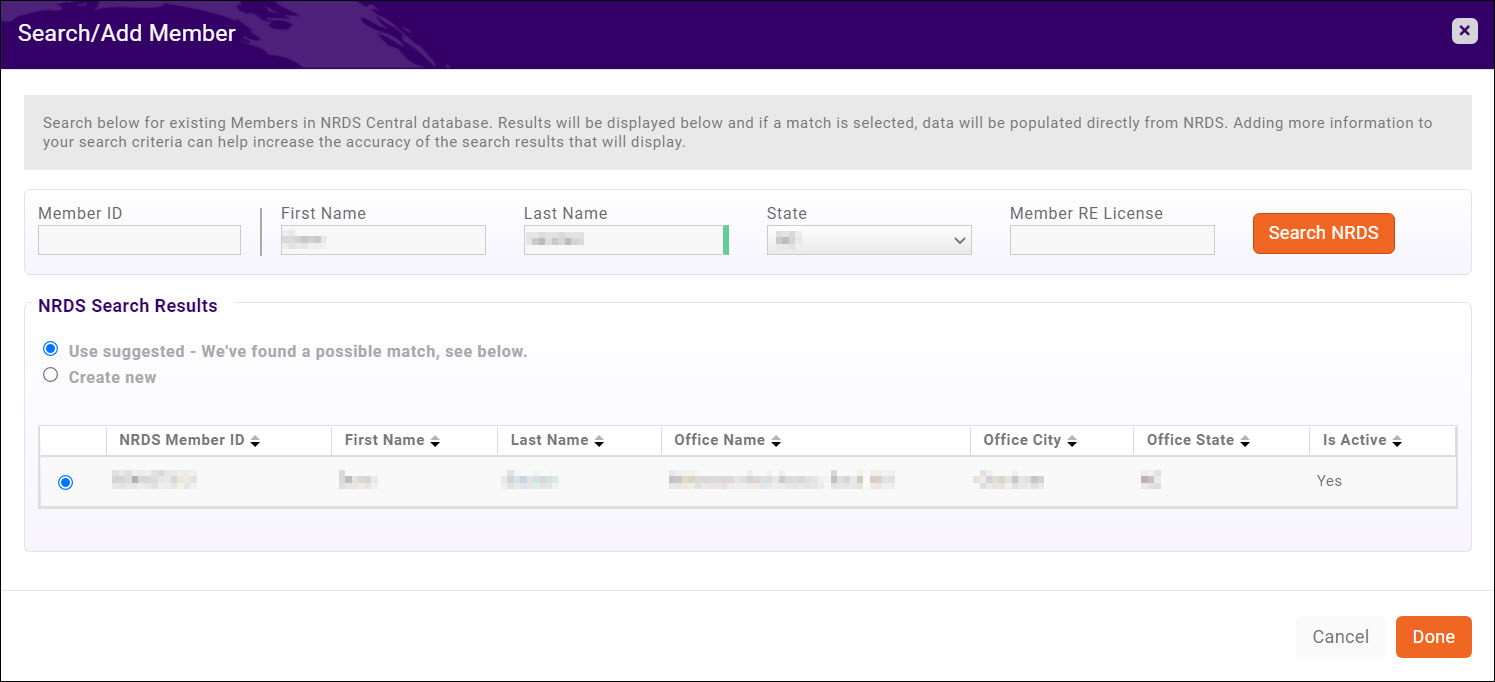This screenshot has width=1495, height=682.
Task: Click the Done button
Action: click(1433, 637)
